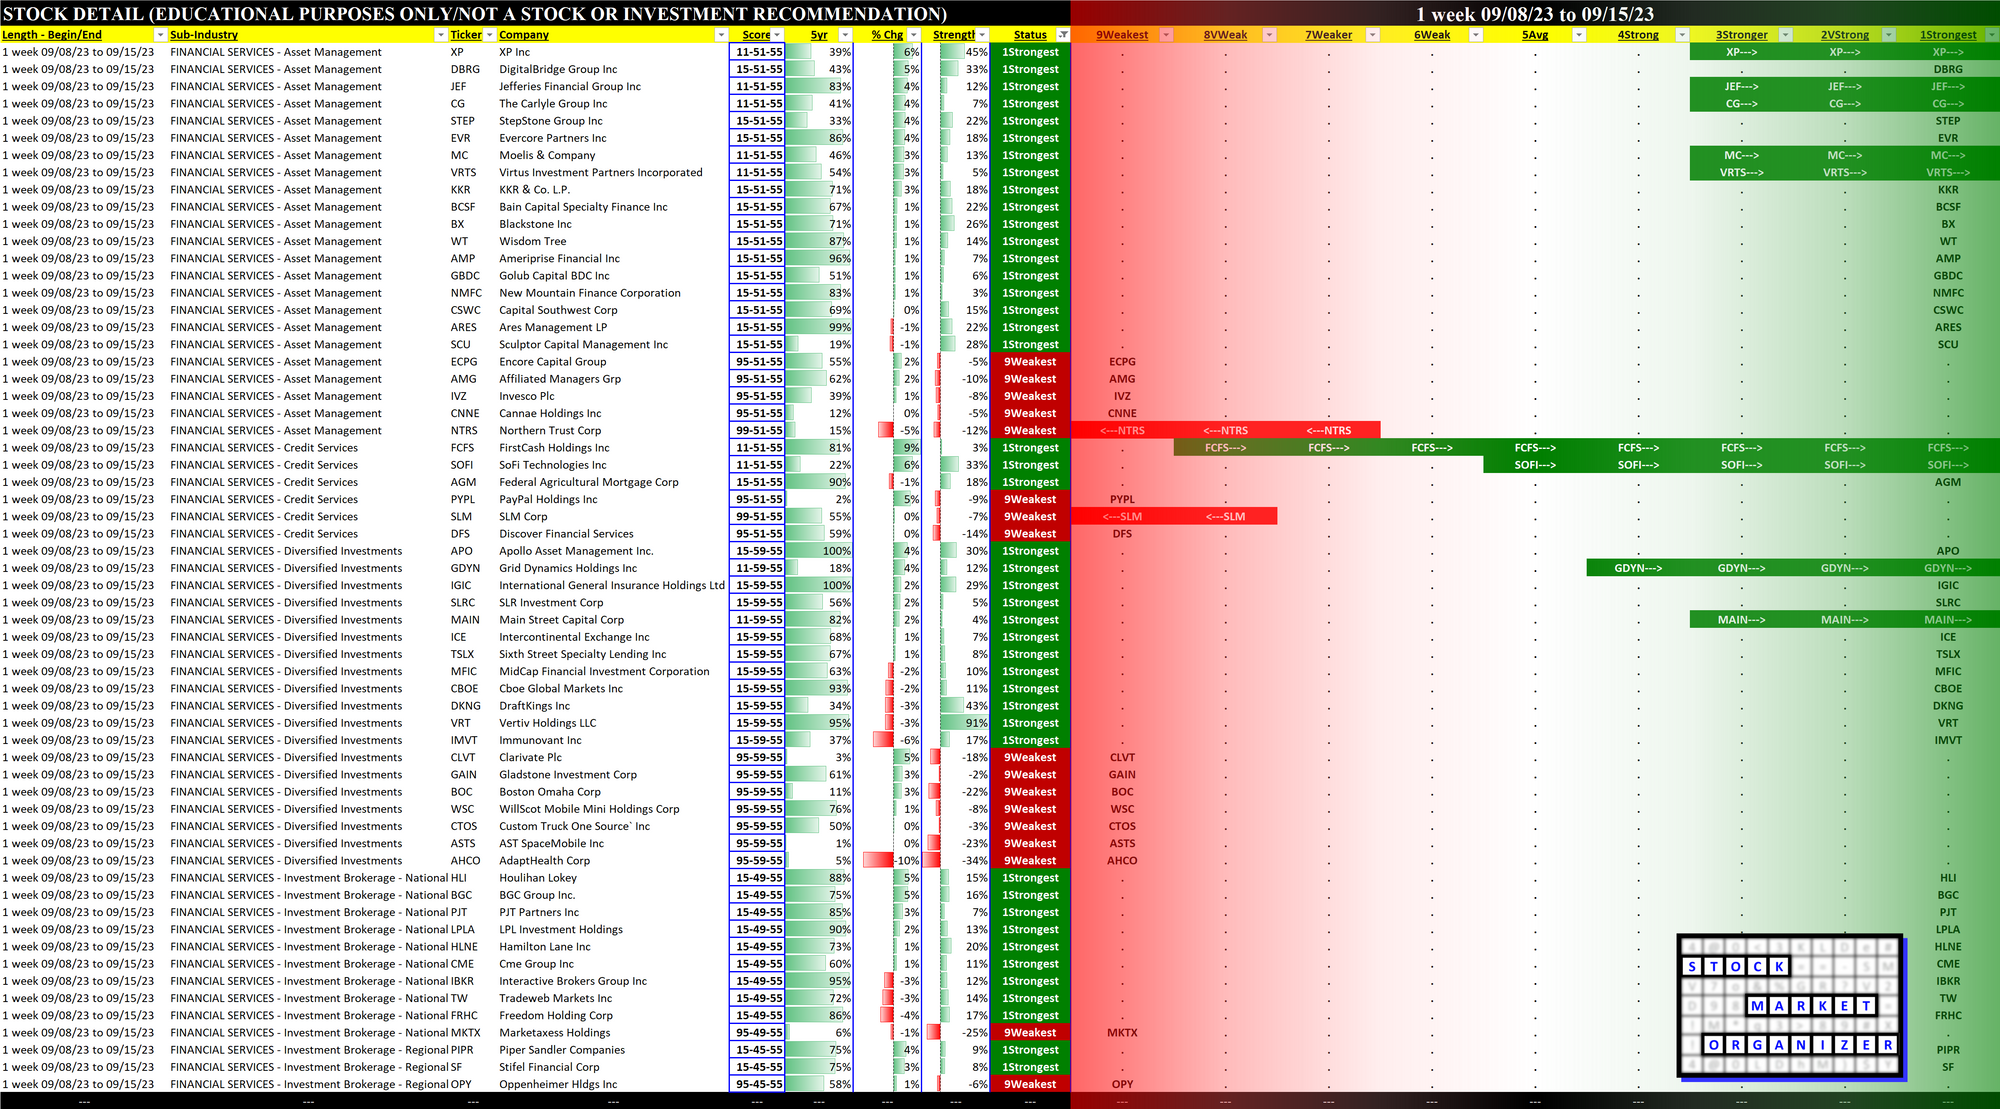Select the Score cell for XP Inc
The width and height of the screenshot is (2000, 1109).
tap(758, 52)
